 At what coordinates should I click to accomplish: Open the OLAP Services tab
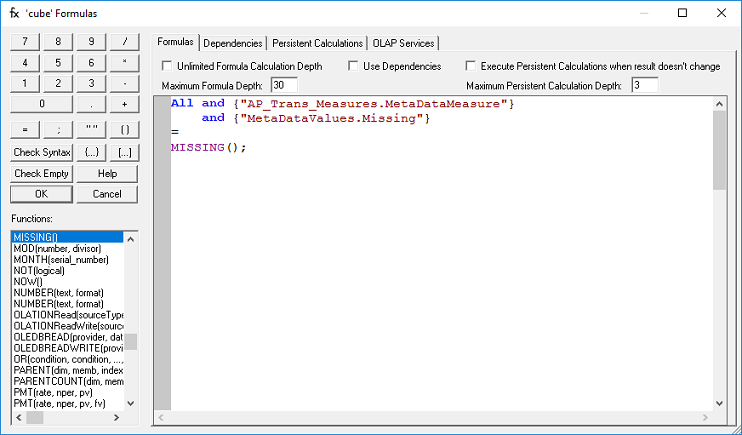click(x=403, y=44)
